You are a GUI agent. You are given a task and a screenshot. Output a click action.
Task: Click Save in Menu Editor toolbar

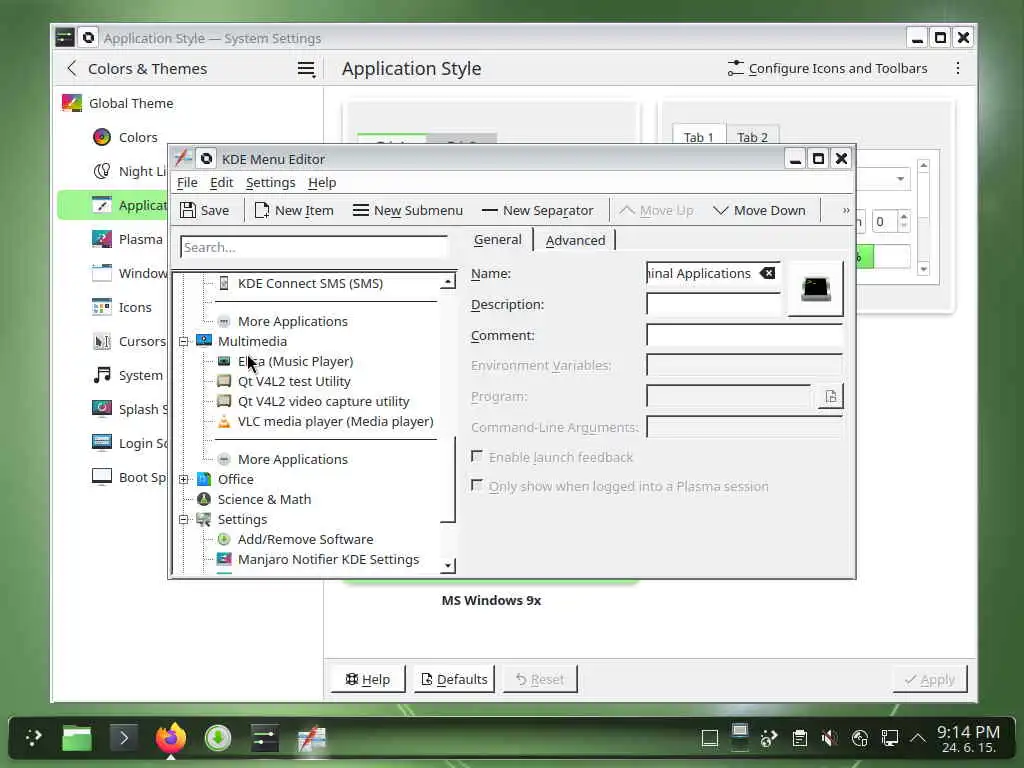(204, 210)
